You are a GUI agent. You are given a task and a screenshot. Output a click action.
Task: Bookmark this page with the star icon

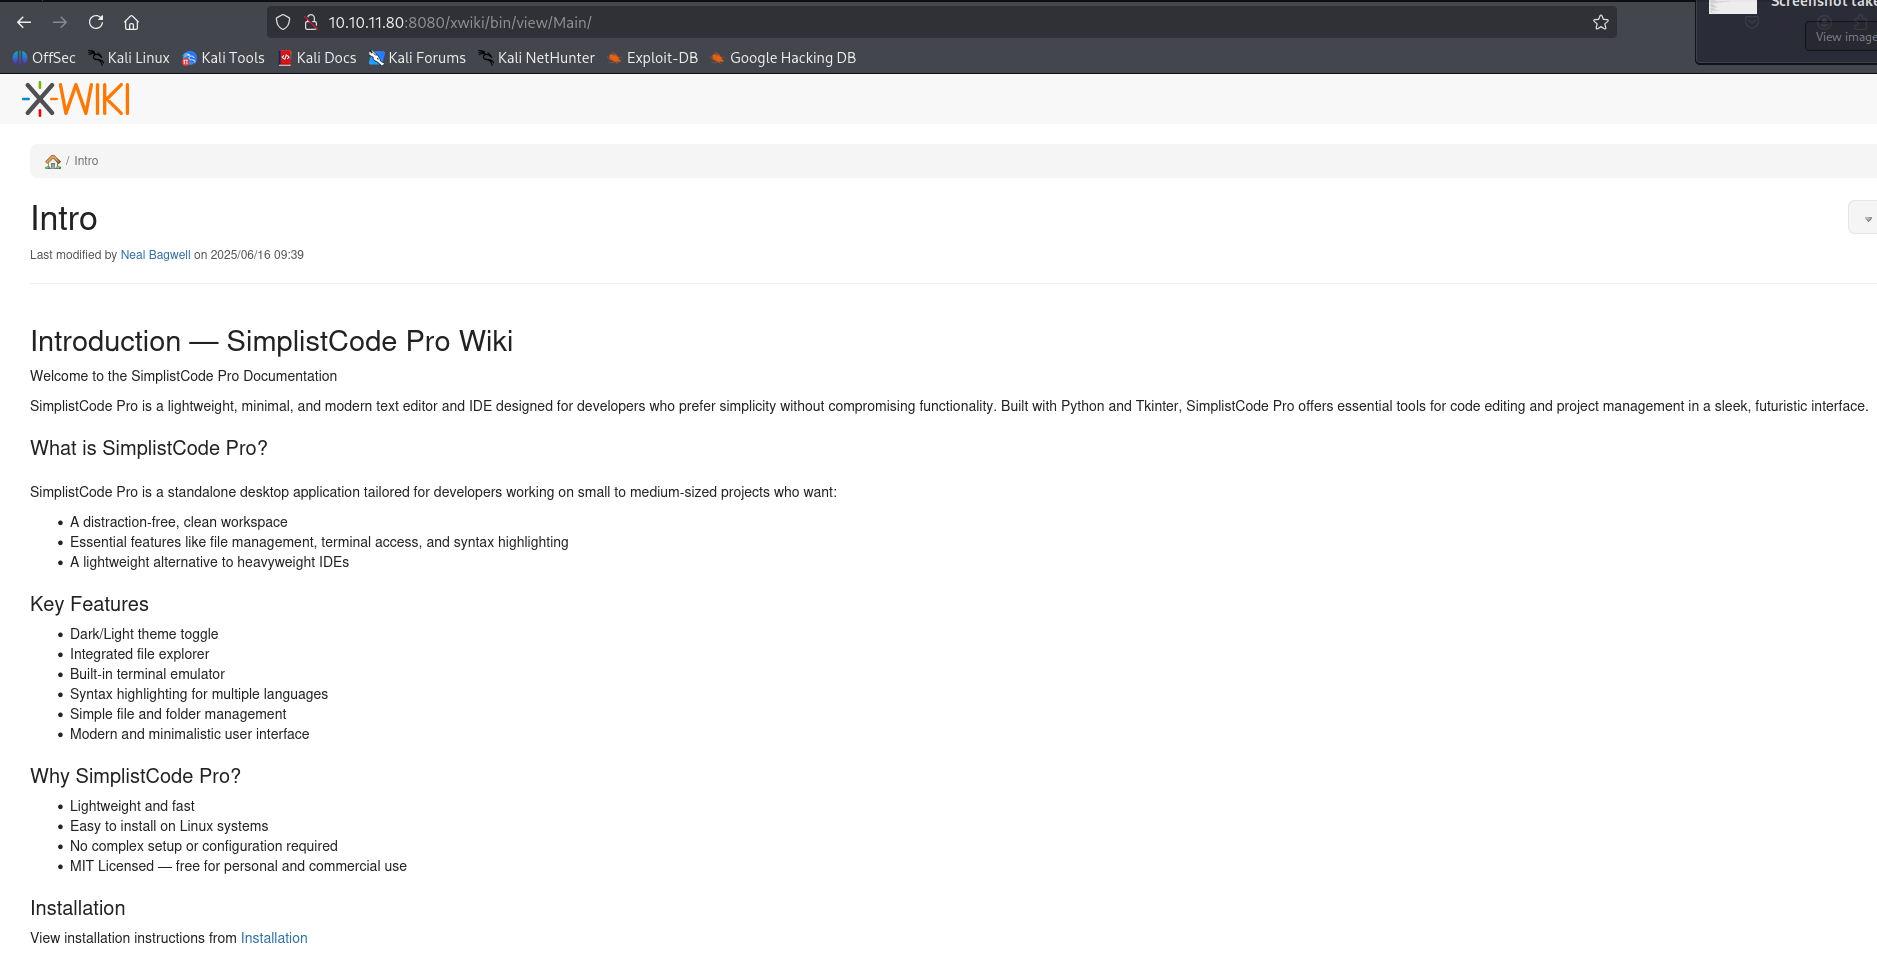[1601, 22]
